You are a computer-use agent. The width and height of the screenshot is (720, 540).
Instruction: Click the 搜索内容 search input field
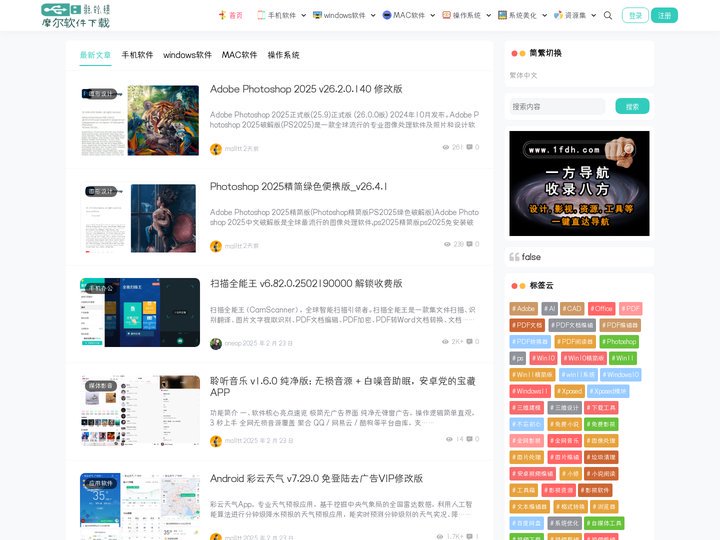tap(557, 107)
